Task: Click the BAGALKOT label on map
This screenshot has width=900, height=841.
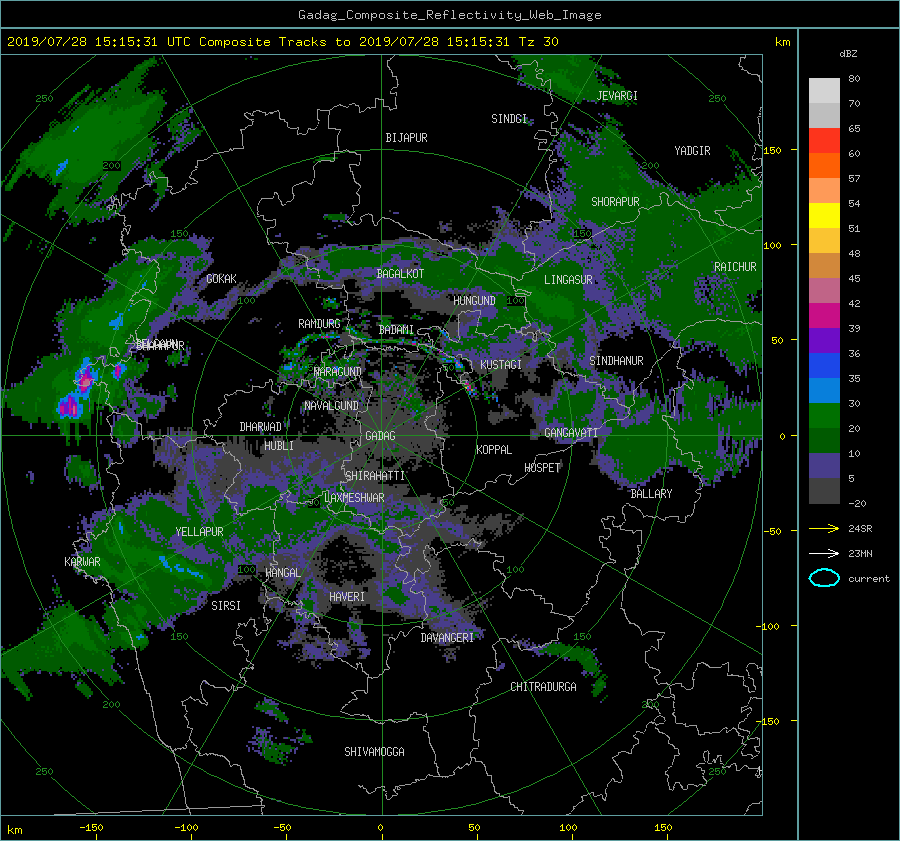Action: tap(400, 274)
